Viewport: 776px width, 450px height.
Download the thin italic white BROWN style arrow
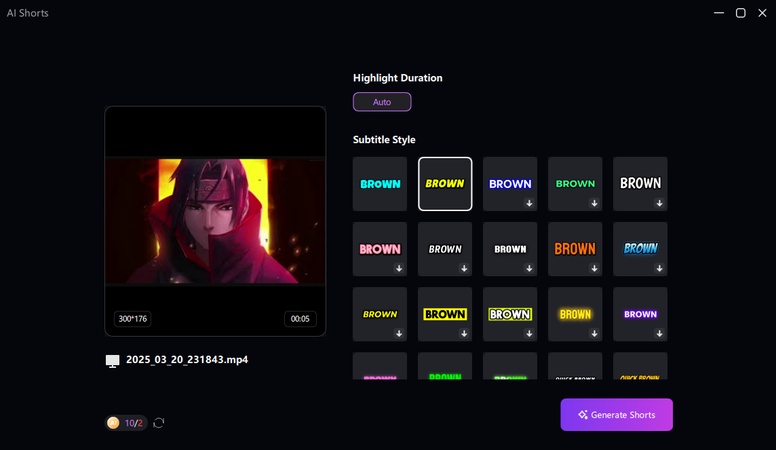pyautogui.click(x=464, y=268)
